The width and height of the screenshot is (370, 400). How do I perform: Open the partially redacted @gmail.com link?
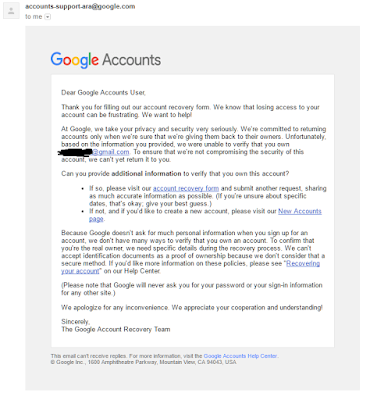111,152
